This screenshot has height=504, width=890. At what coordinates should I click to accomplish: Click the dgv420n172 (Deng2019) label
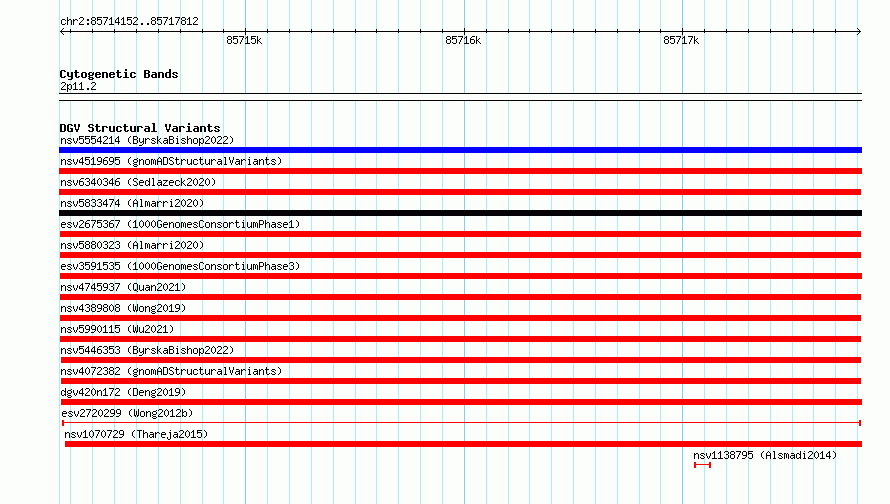(123, 392)
